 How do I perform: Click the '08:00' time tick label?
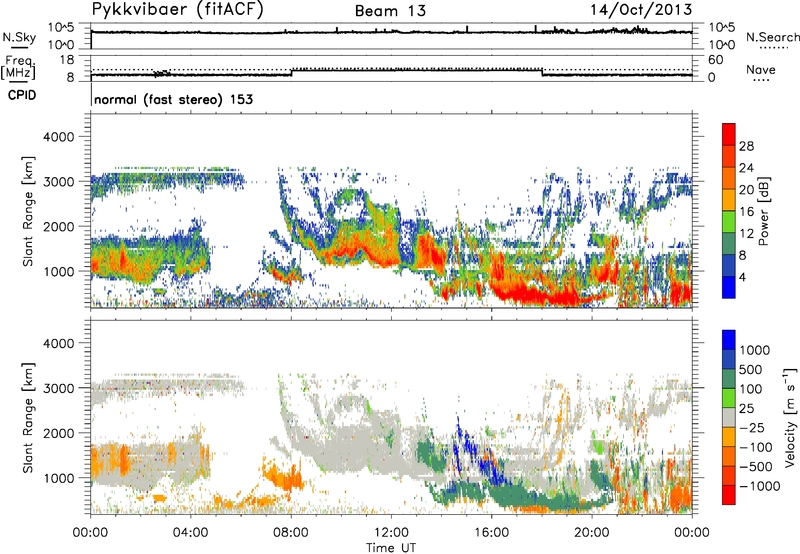click(291, 533)
